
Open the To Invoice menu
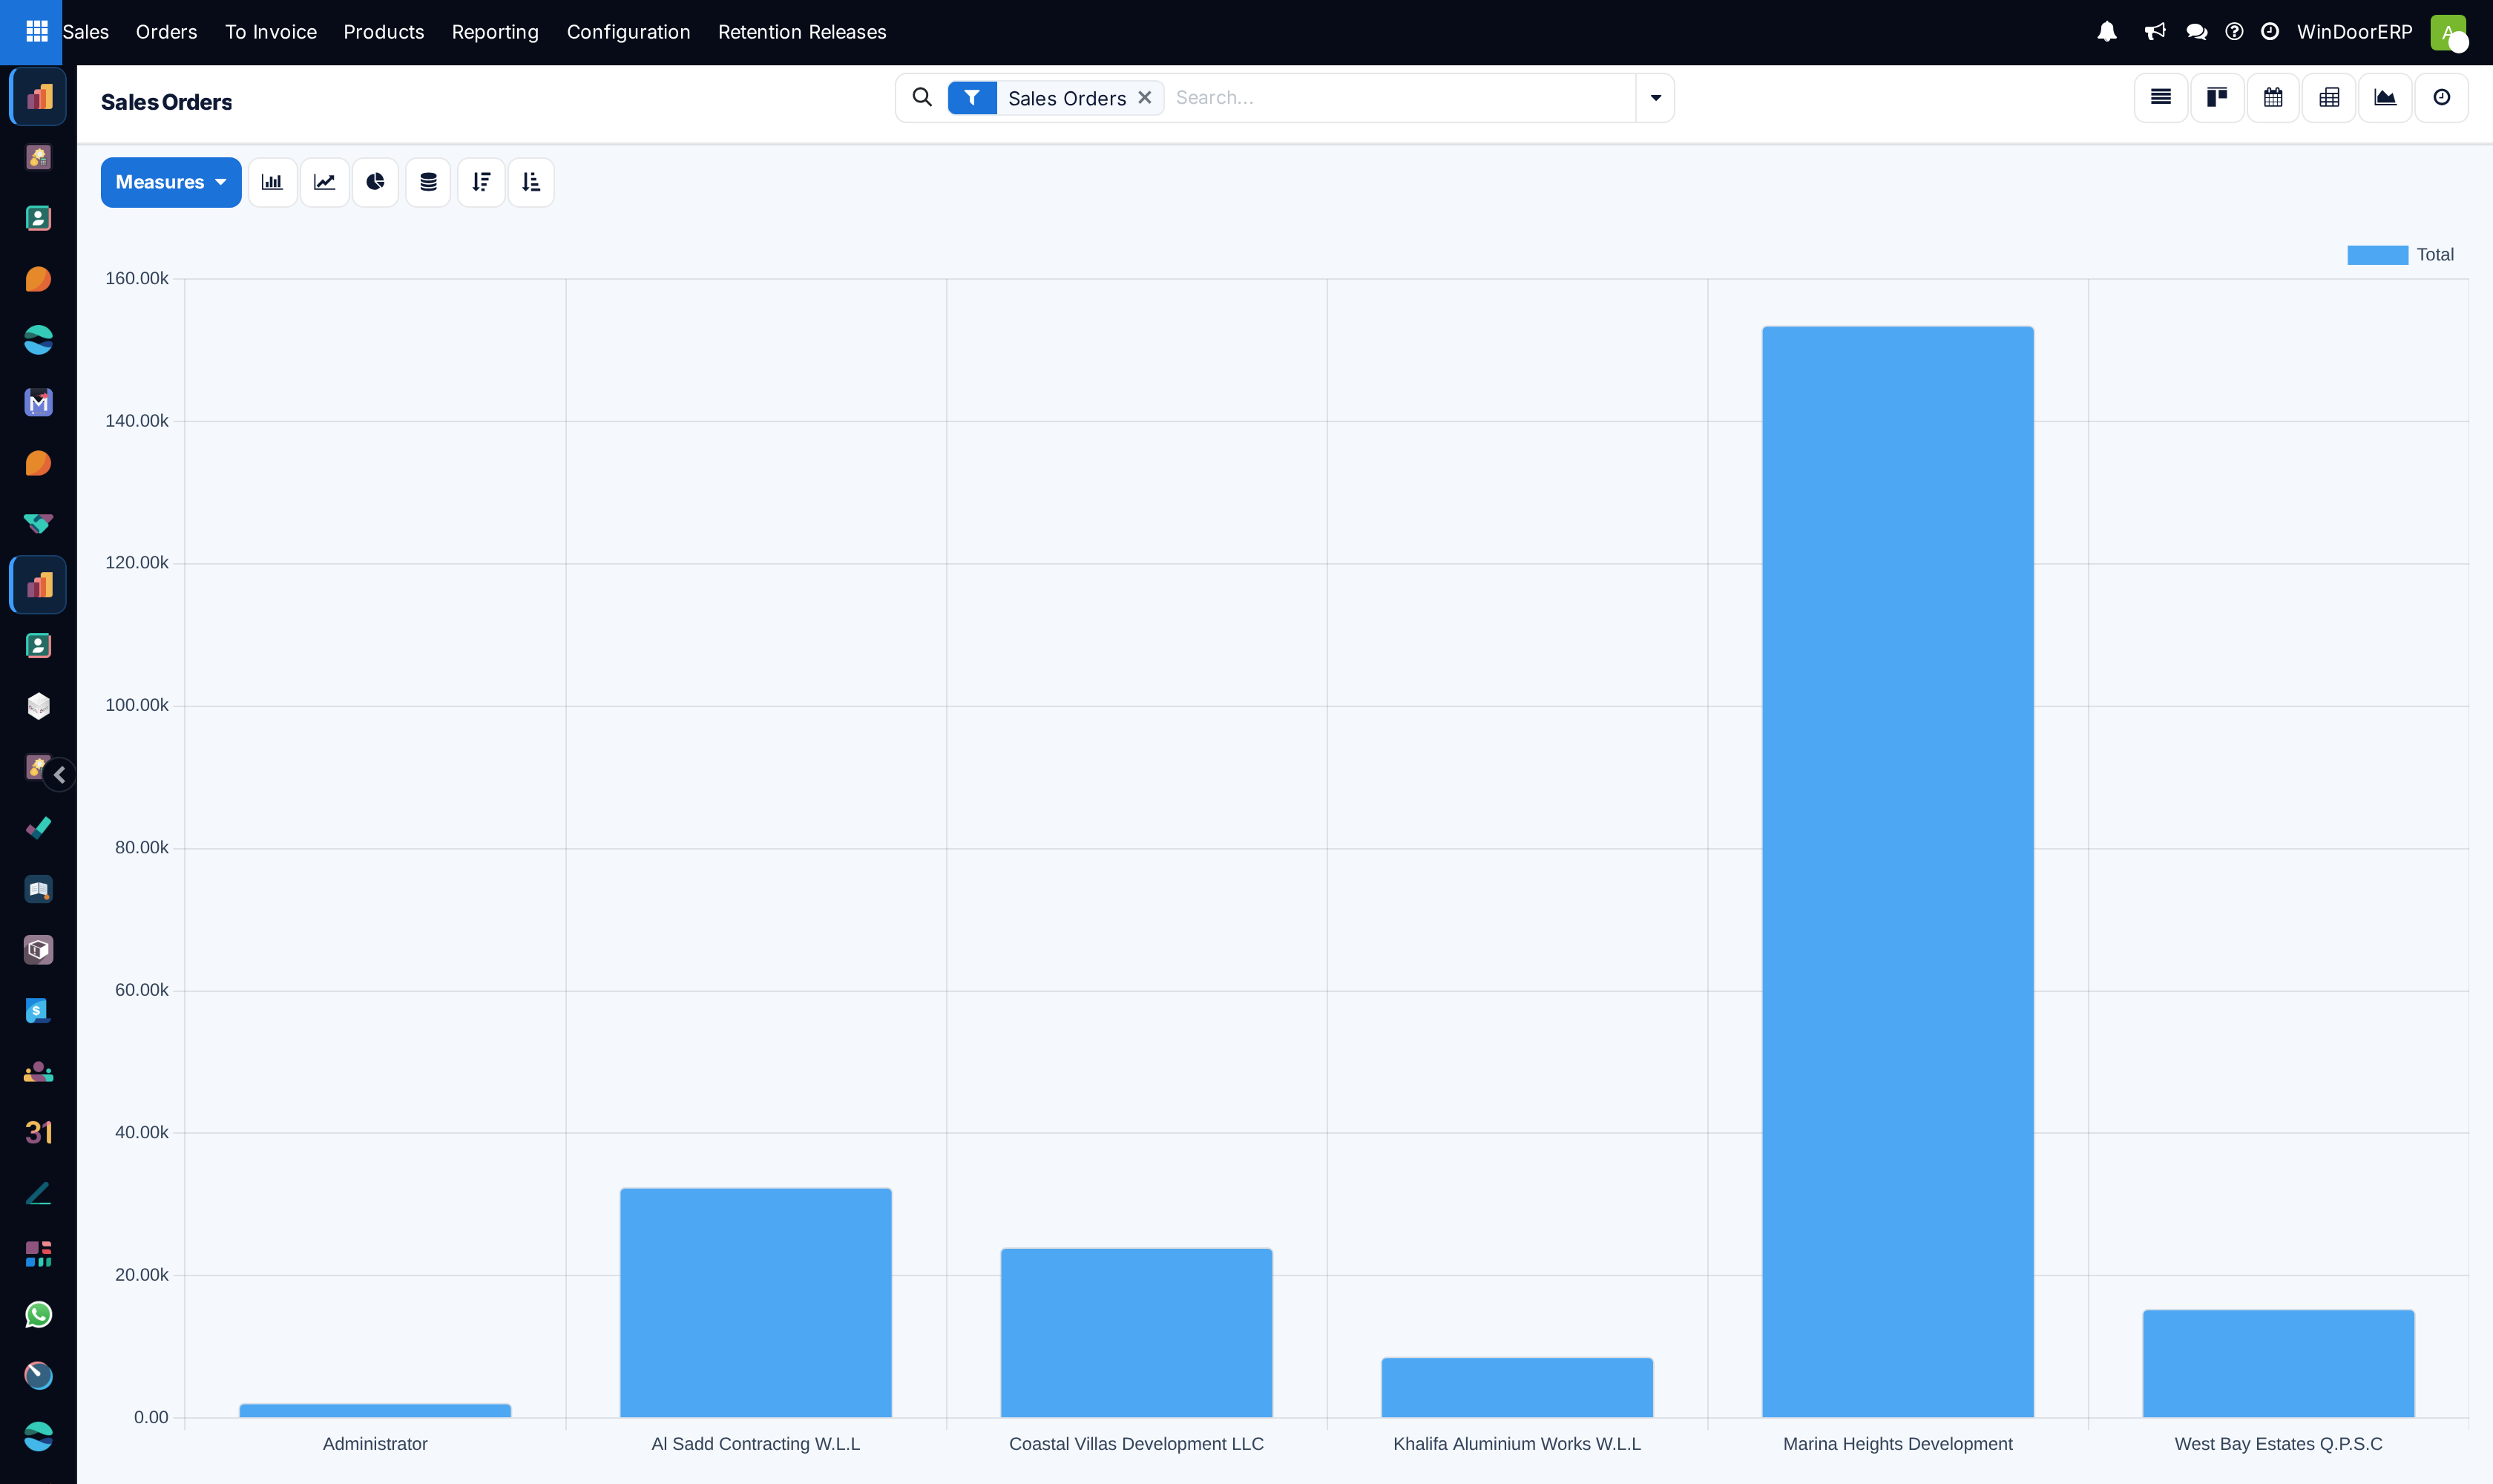coord(271,32)
